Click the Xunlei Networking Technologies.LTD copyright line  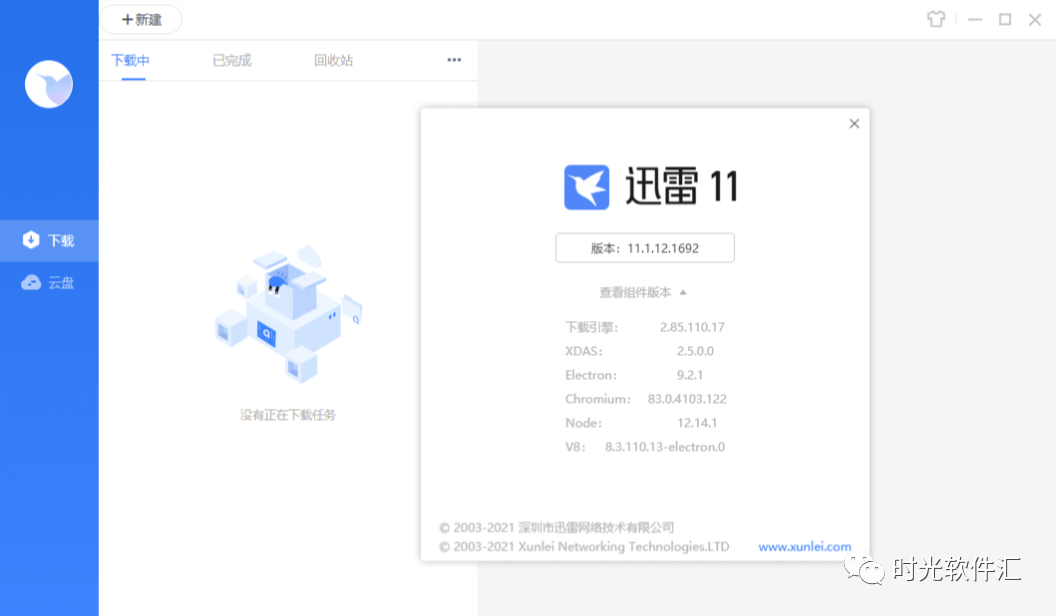tap(584, 547)
